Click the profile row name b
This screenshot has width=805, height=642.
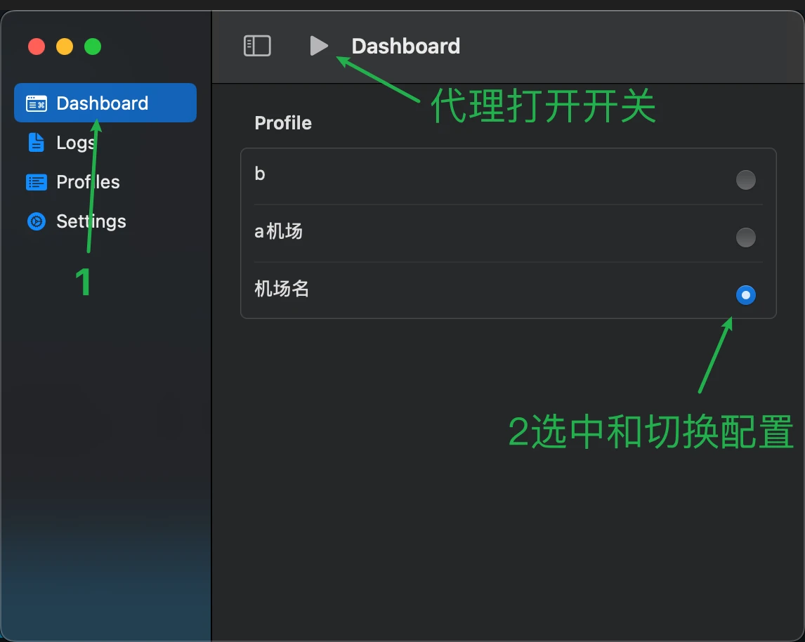click(x=260, y=174)
